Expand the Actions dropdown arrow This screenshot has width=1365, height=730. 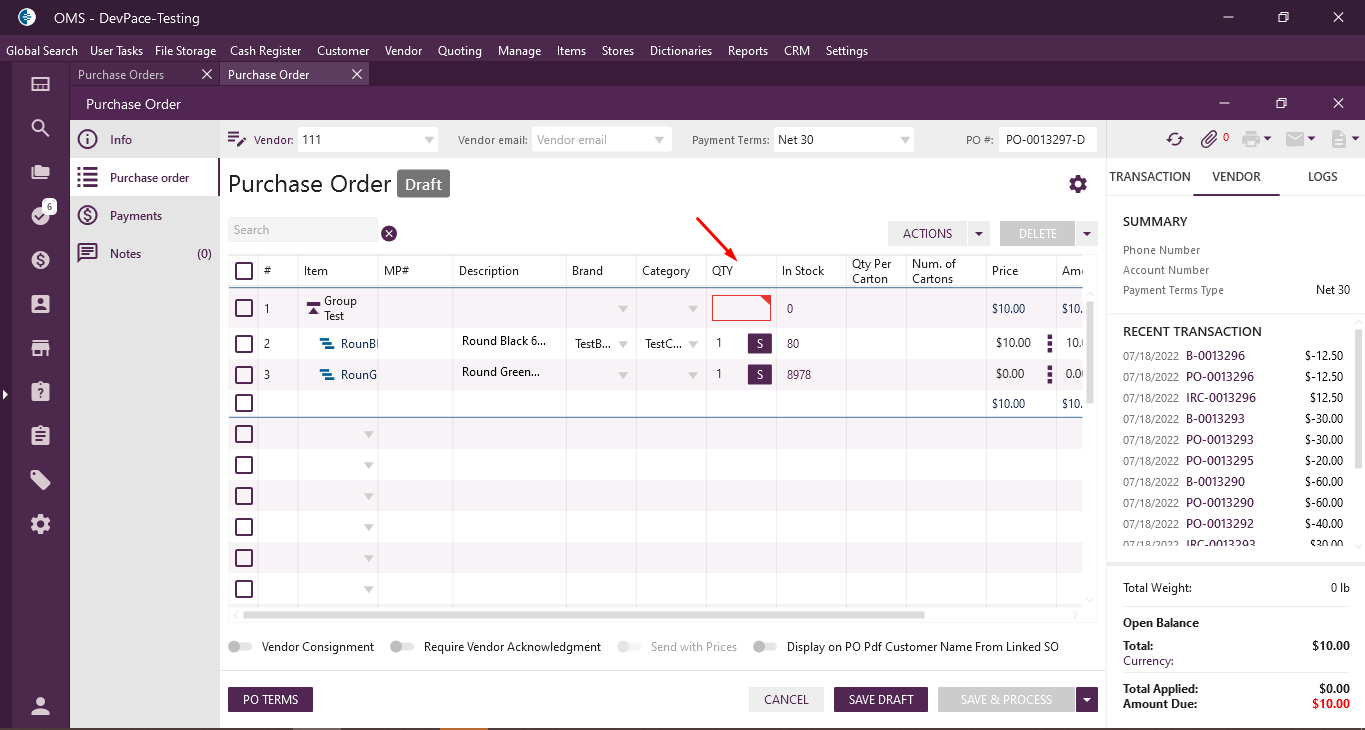coord(978,234)
